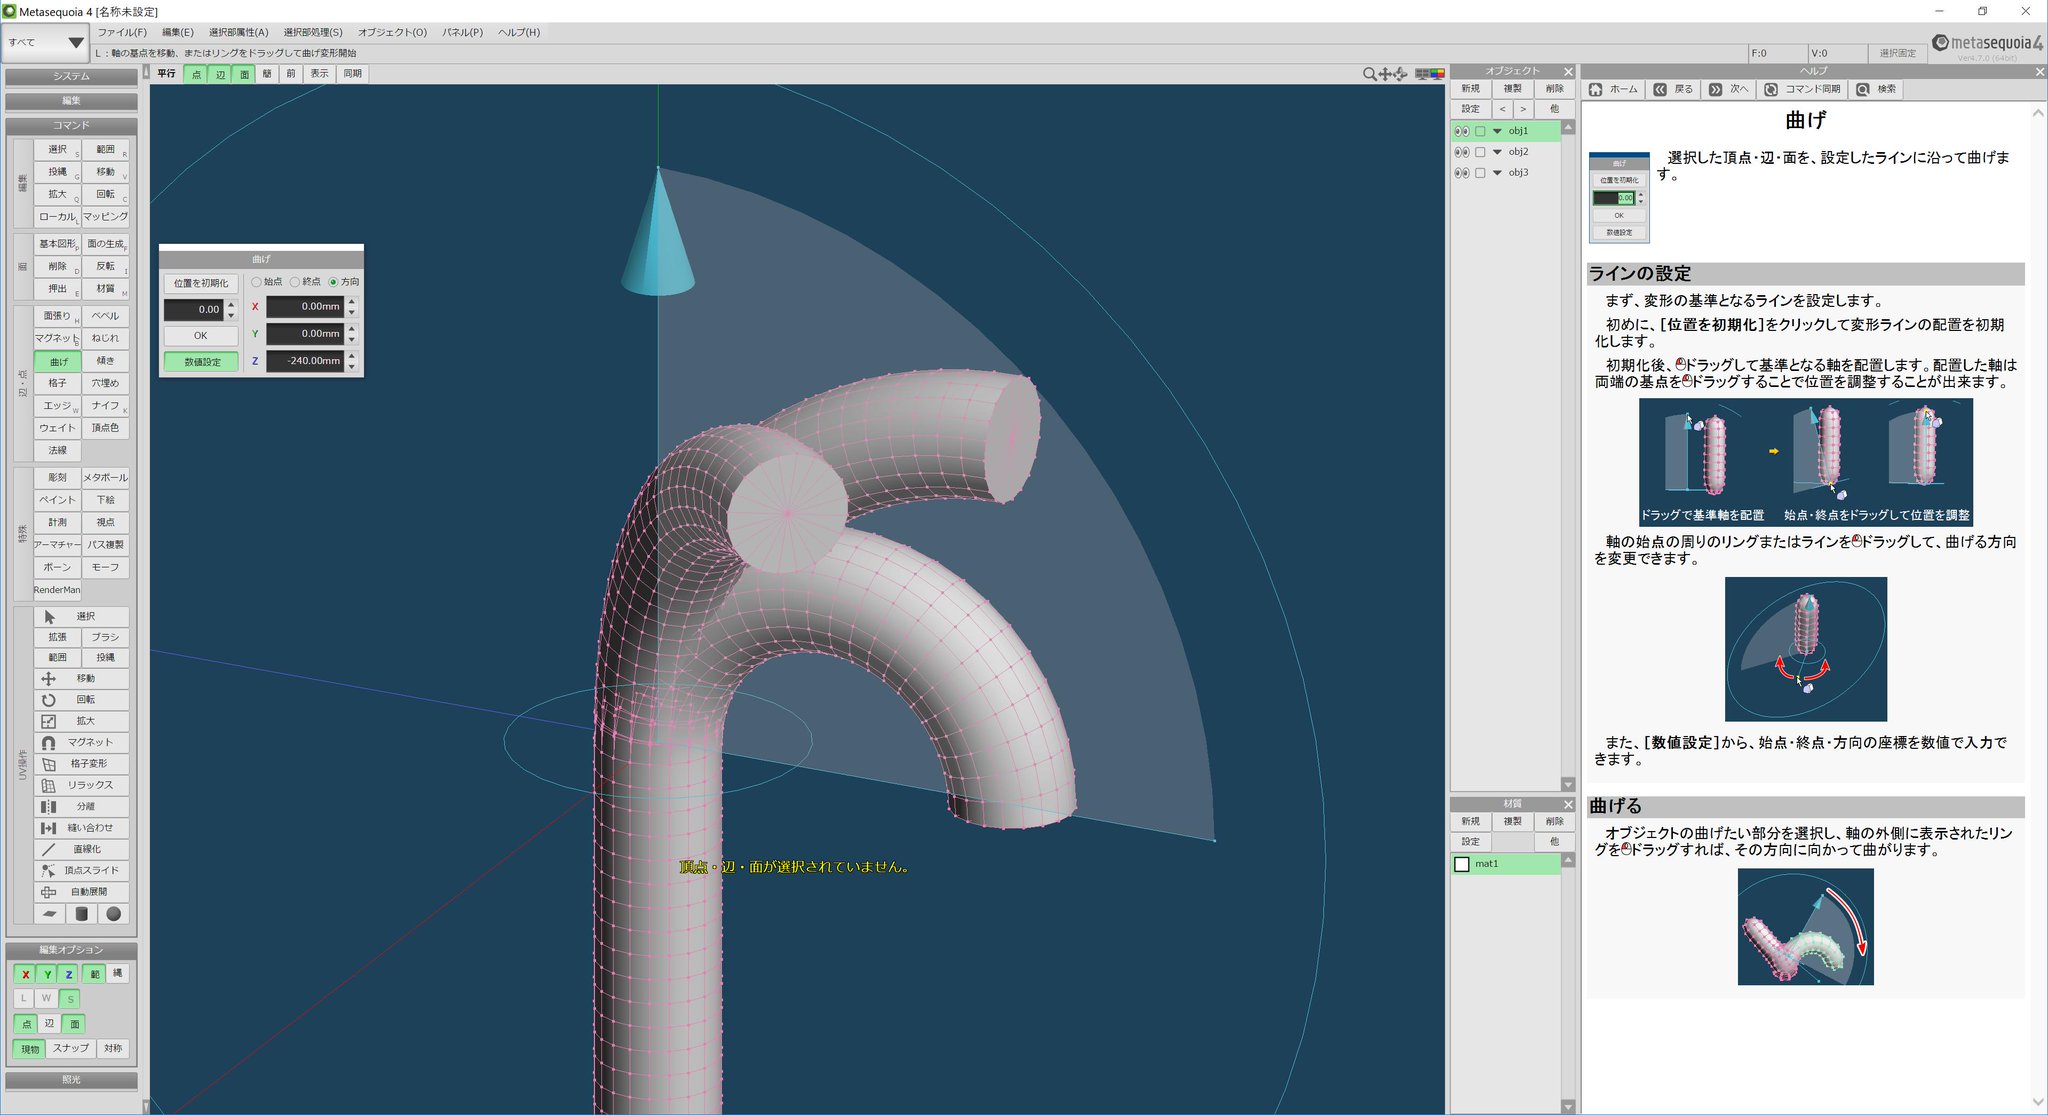Click the planar UV mapping icon

pyautogui.click(x=49, y=914)
